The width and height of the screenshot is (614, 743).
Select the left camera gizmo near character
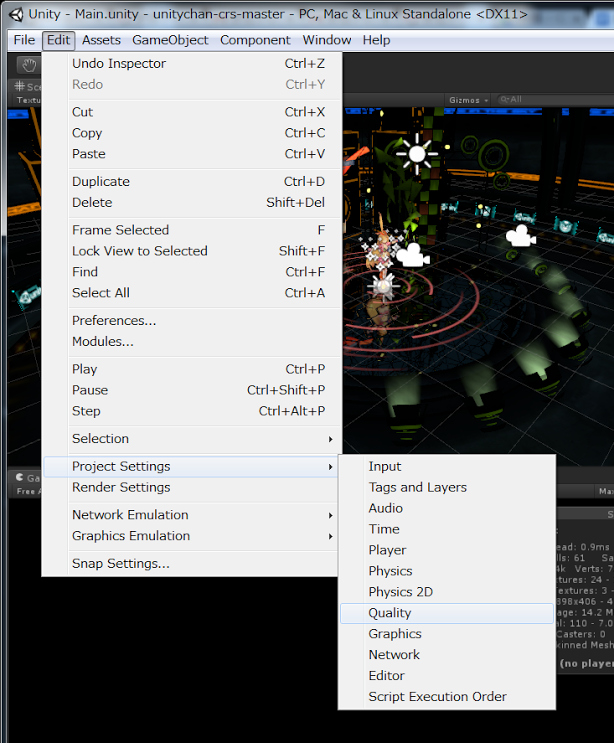pos(413,255)
